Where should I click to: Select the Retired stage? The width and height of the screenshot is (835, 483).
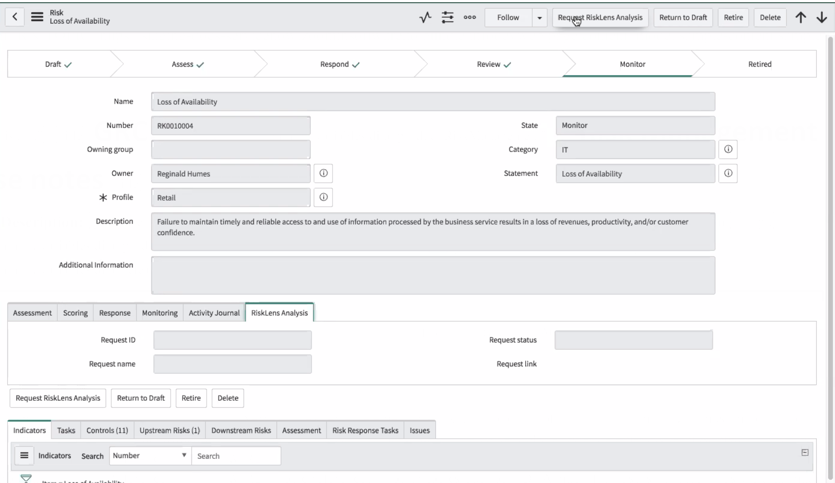(760, 64)
